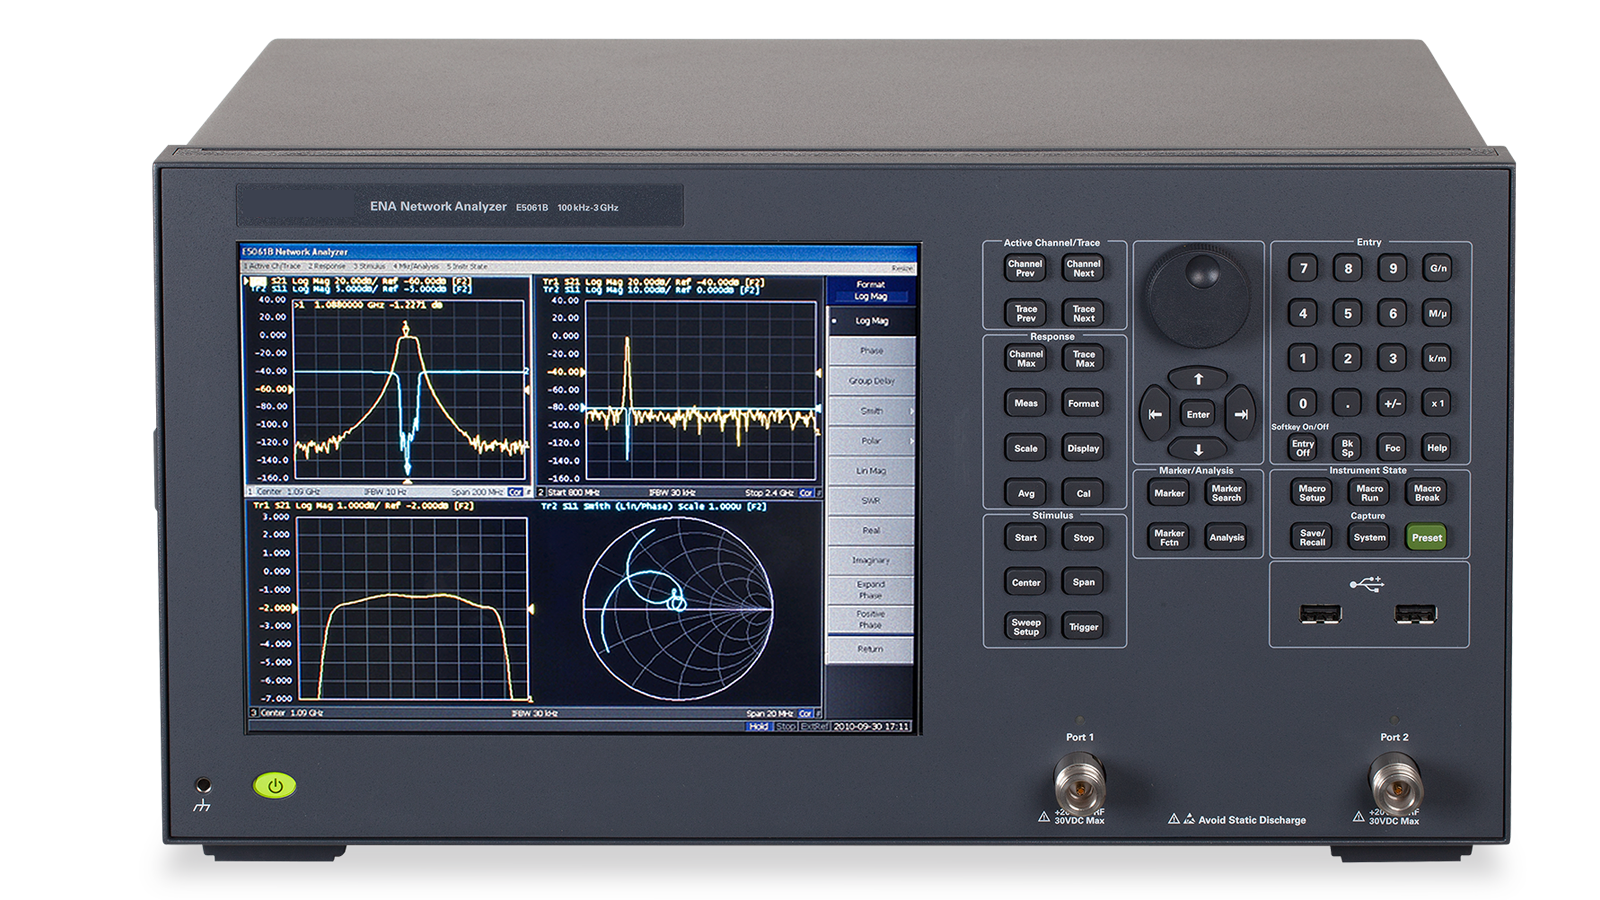Select the Real format softkey
Screen dimensions: 1600x900
(x=871, y=531)
